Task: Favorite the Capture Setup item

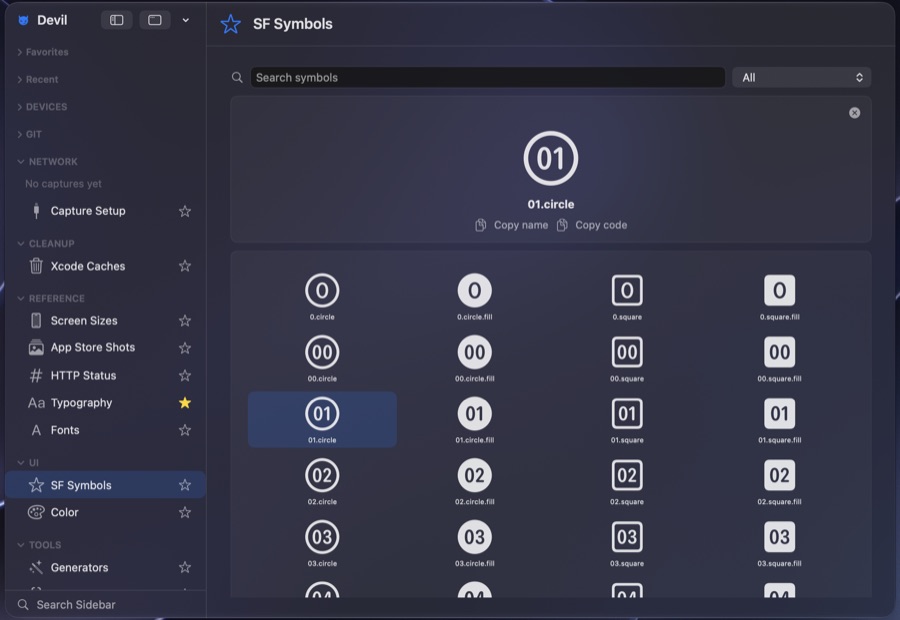Action: point(185,211)
